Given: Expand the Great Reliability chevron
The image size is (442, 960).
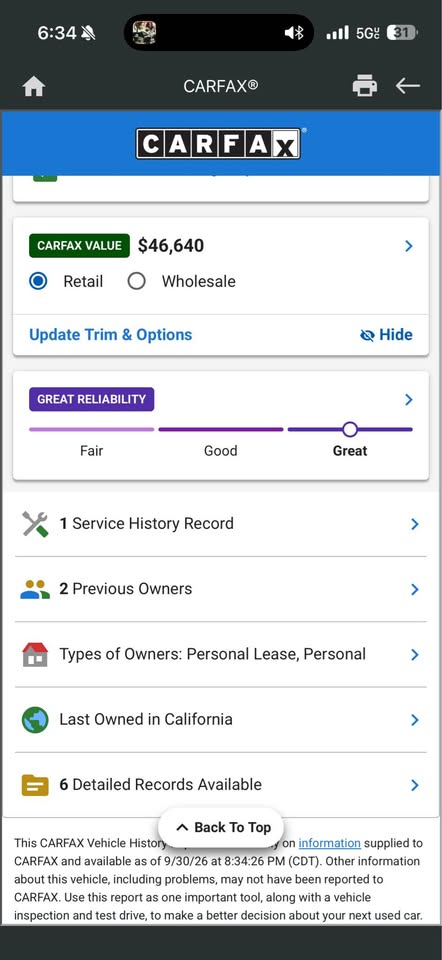Looking at the screenshot, I should pos(409,400).
